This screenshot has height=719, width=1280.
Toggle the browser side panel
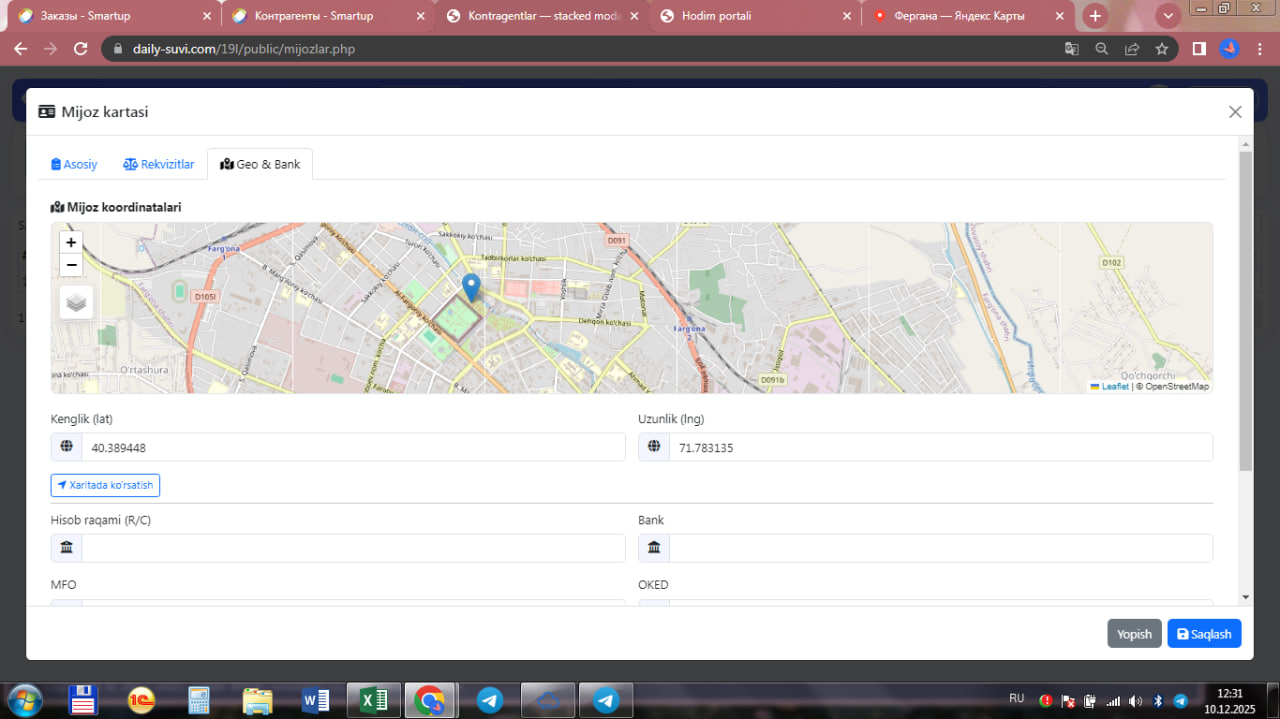[x=1199, y=49]
